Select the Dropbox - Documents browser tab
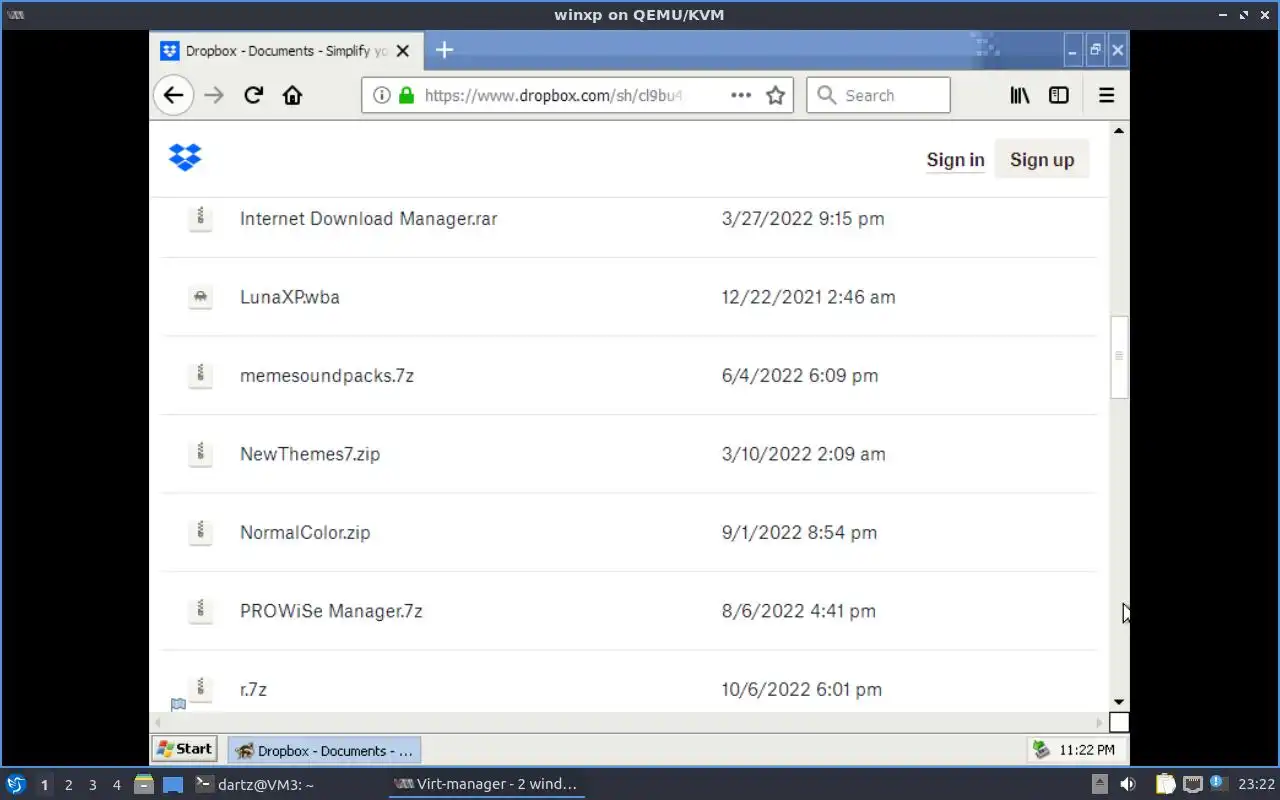1280x800 pixels. tap(286, 50)
